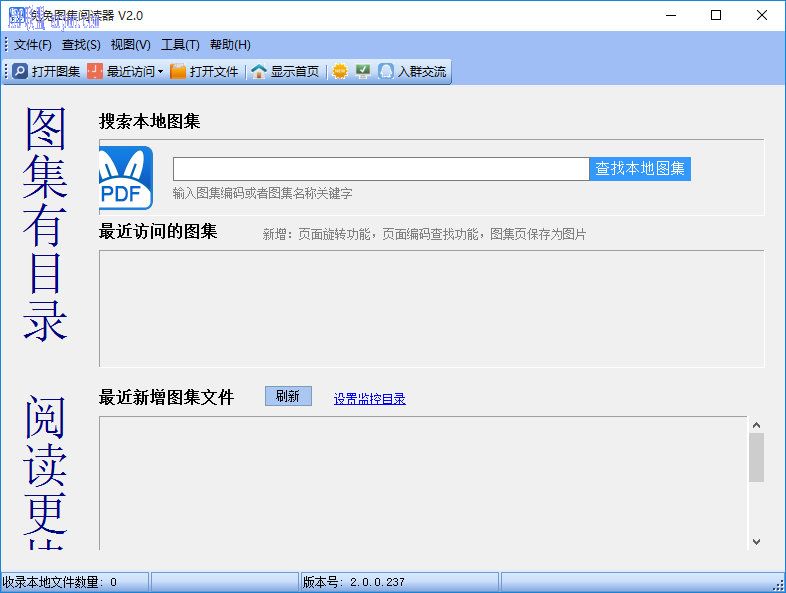Open the 工具(T) menu
Image resolution: width=786 pixels, height=593 pixels.
(x=180, y=45)
